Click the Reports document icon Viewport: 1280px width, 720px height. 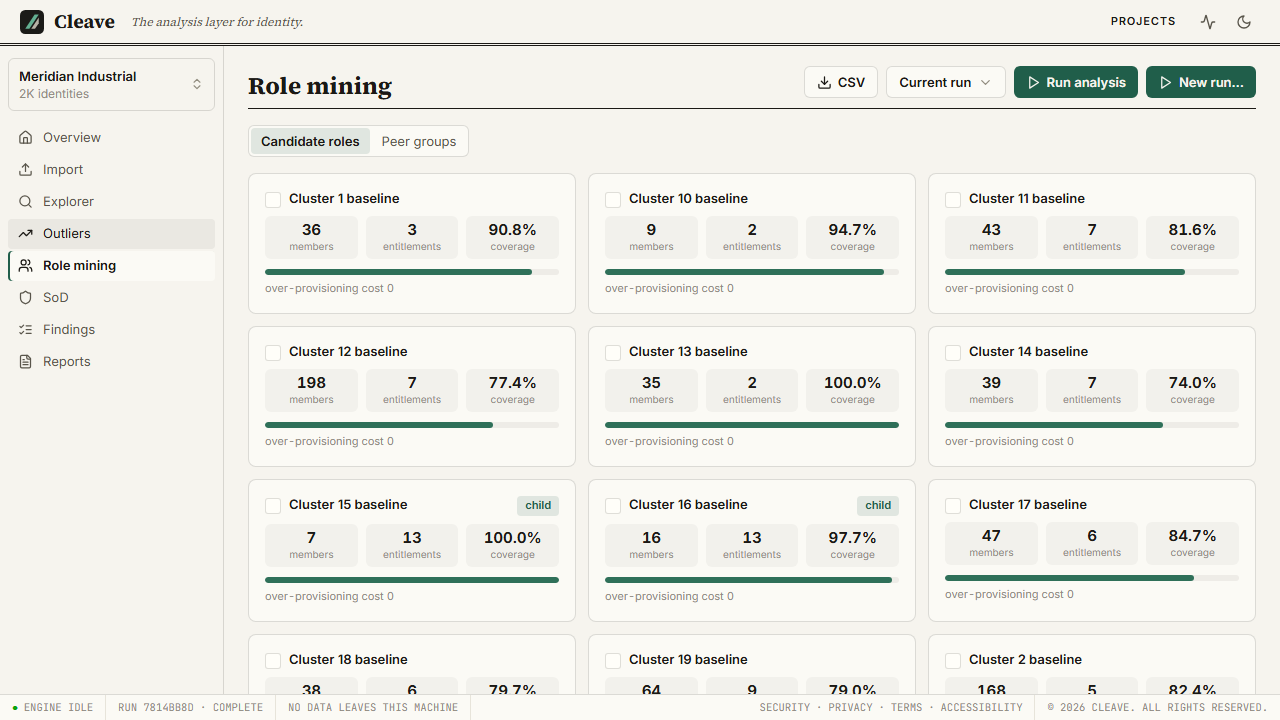[x=26, y=362]
